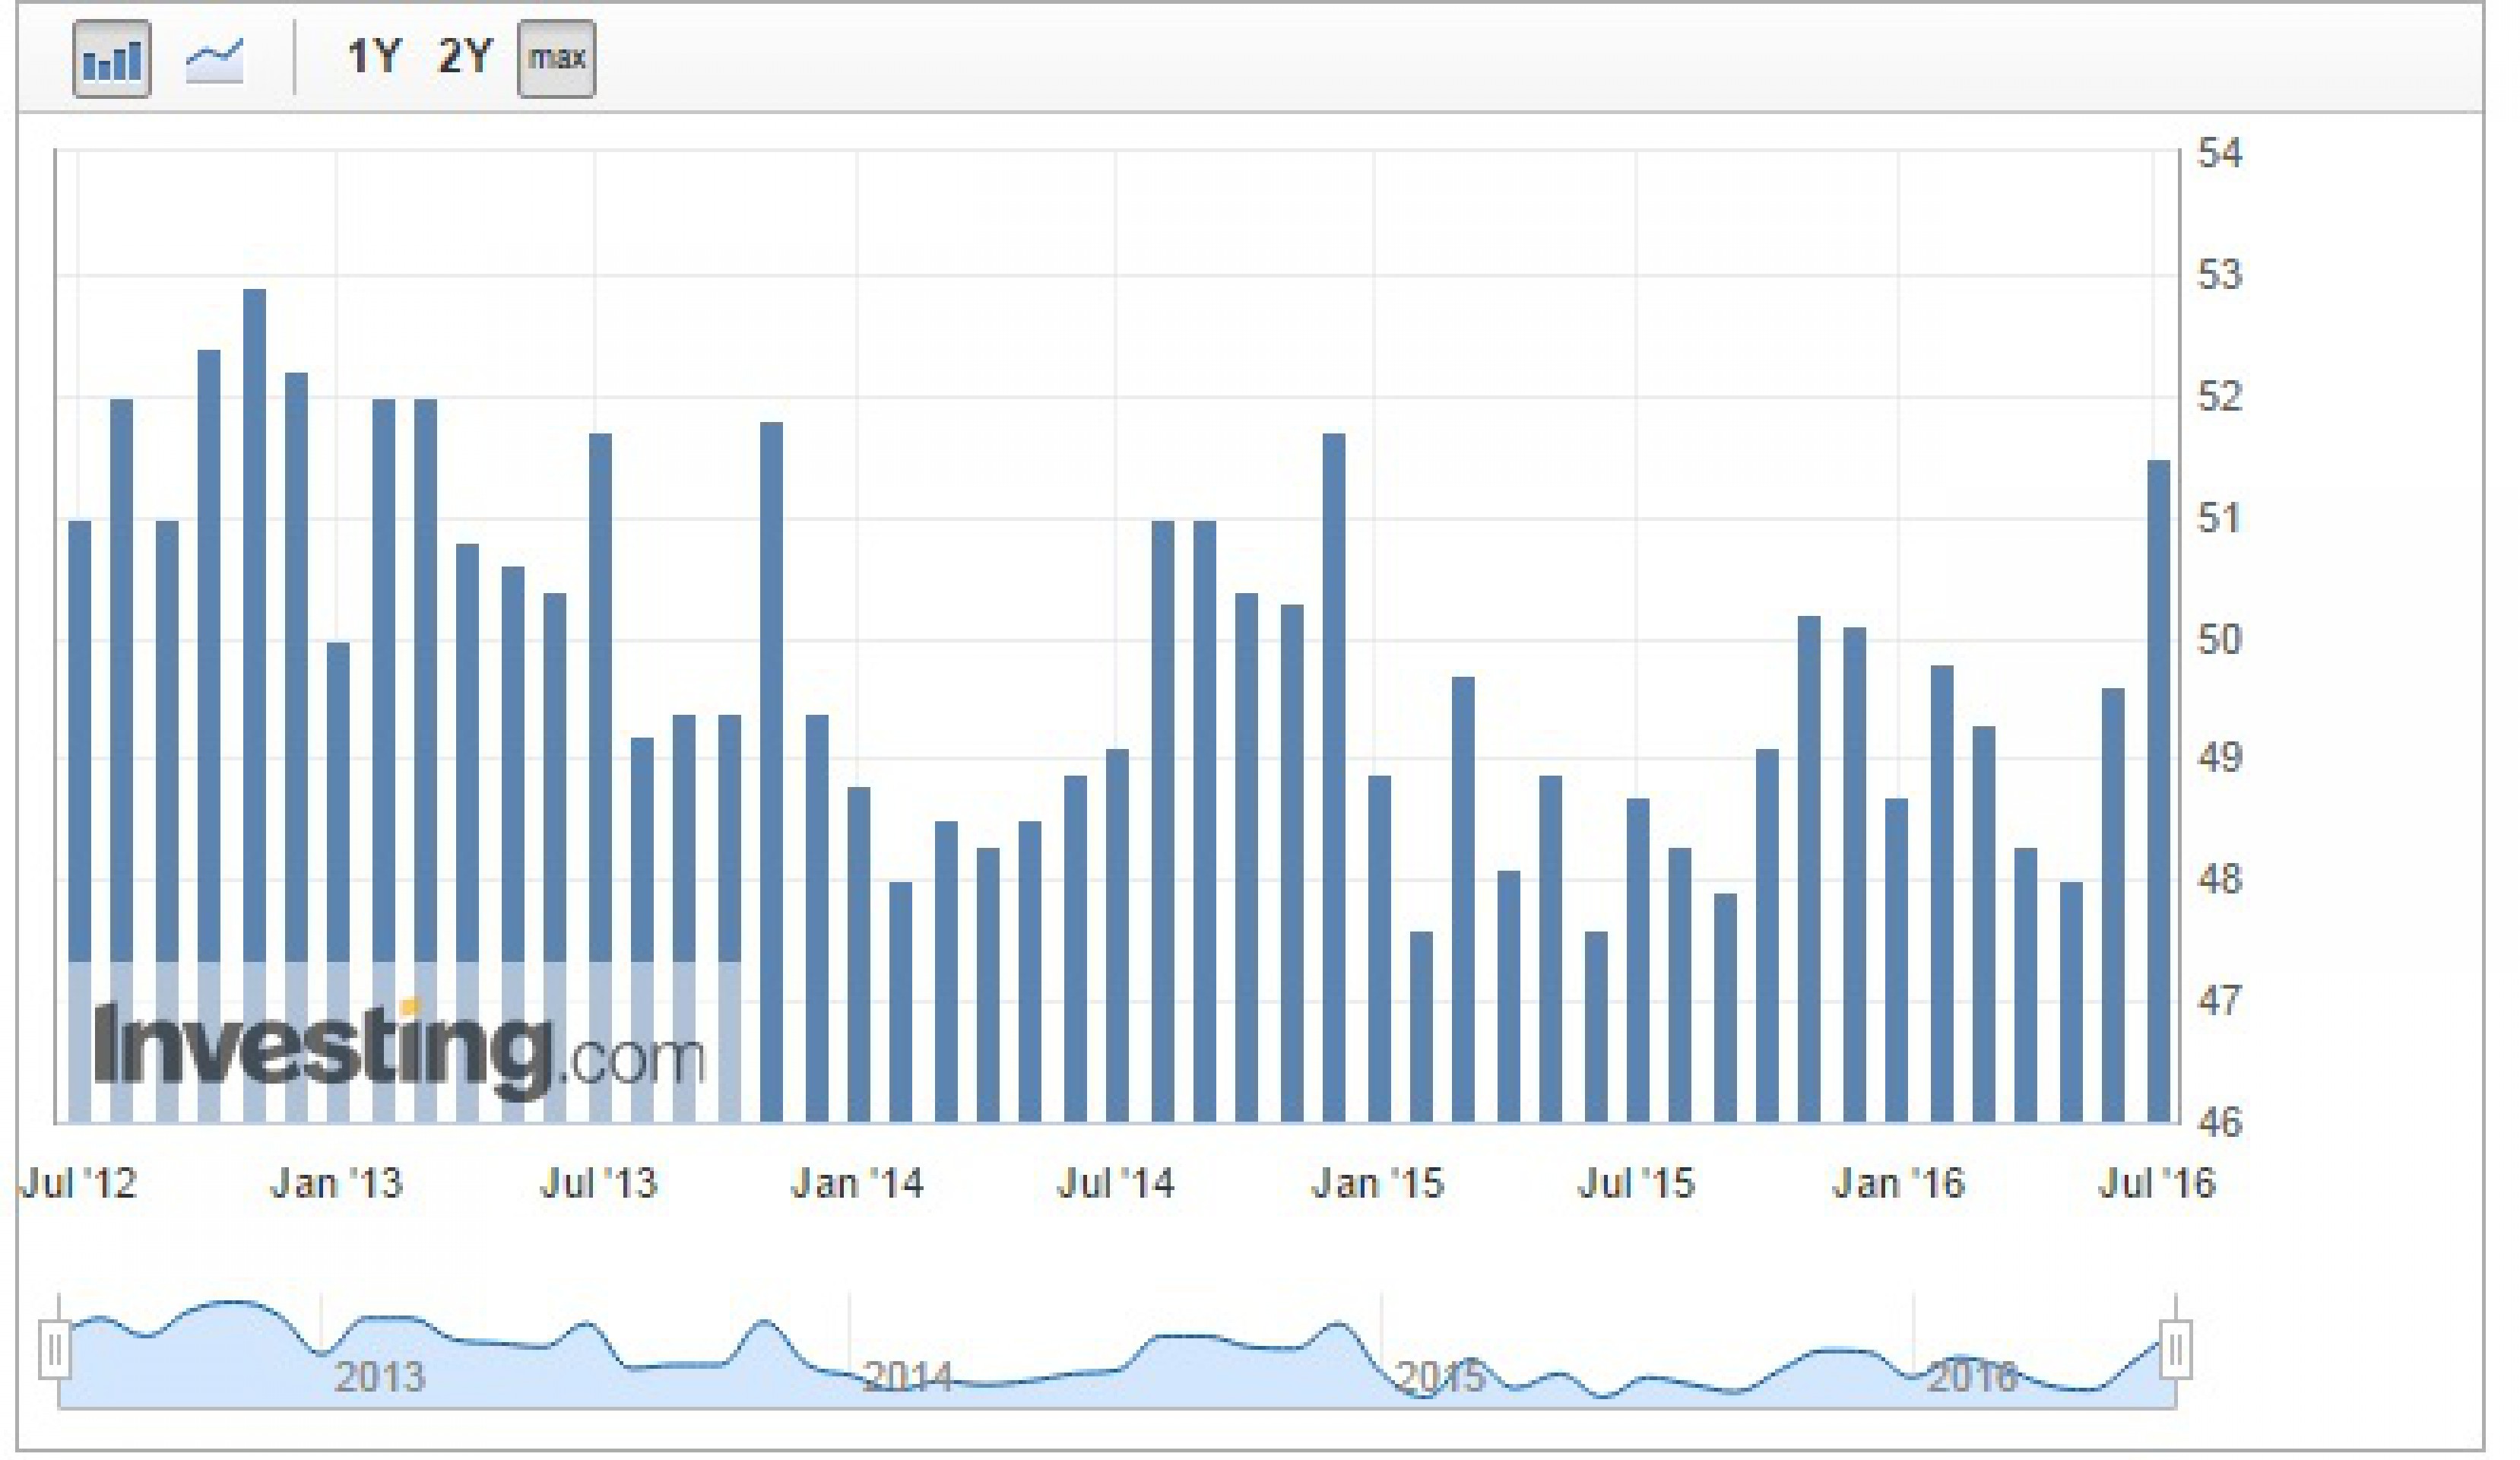Select the max time range
The width and height of the screenshot is (2520, 1460).
pyautogui.click(x=556, y=59)
